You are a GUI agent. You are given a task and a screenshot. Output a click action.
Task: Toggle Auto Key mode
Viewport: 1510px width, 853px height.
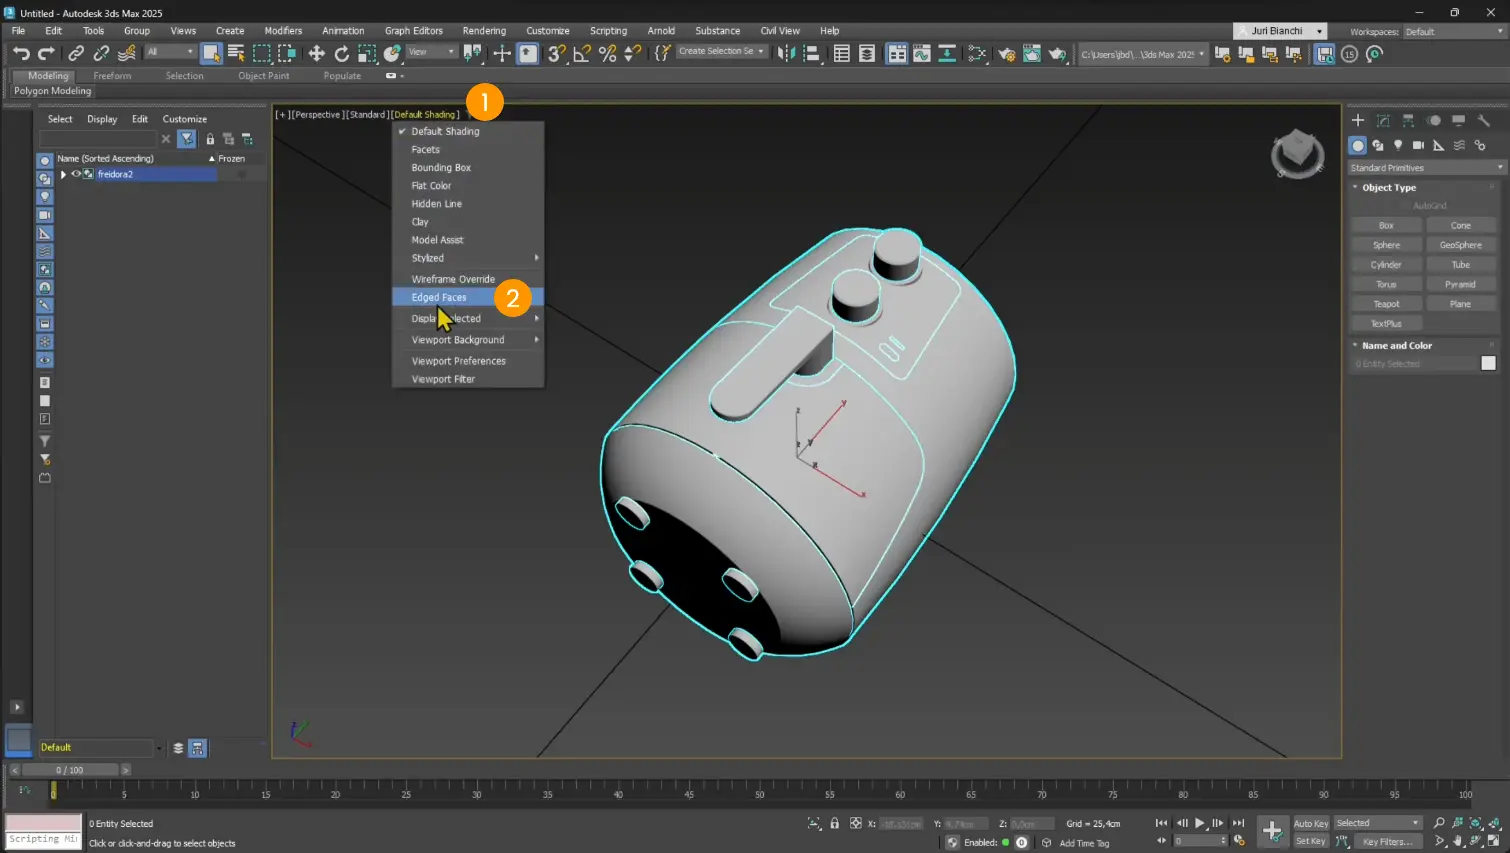1310,823
